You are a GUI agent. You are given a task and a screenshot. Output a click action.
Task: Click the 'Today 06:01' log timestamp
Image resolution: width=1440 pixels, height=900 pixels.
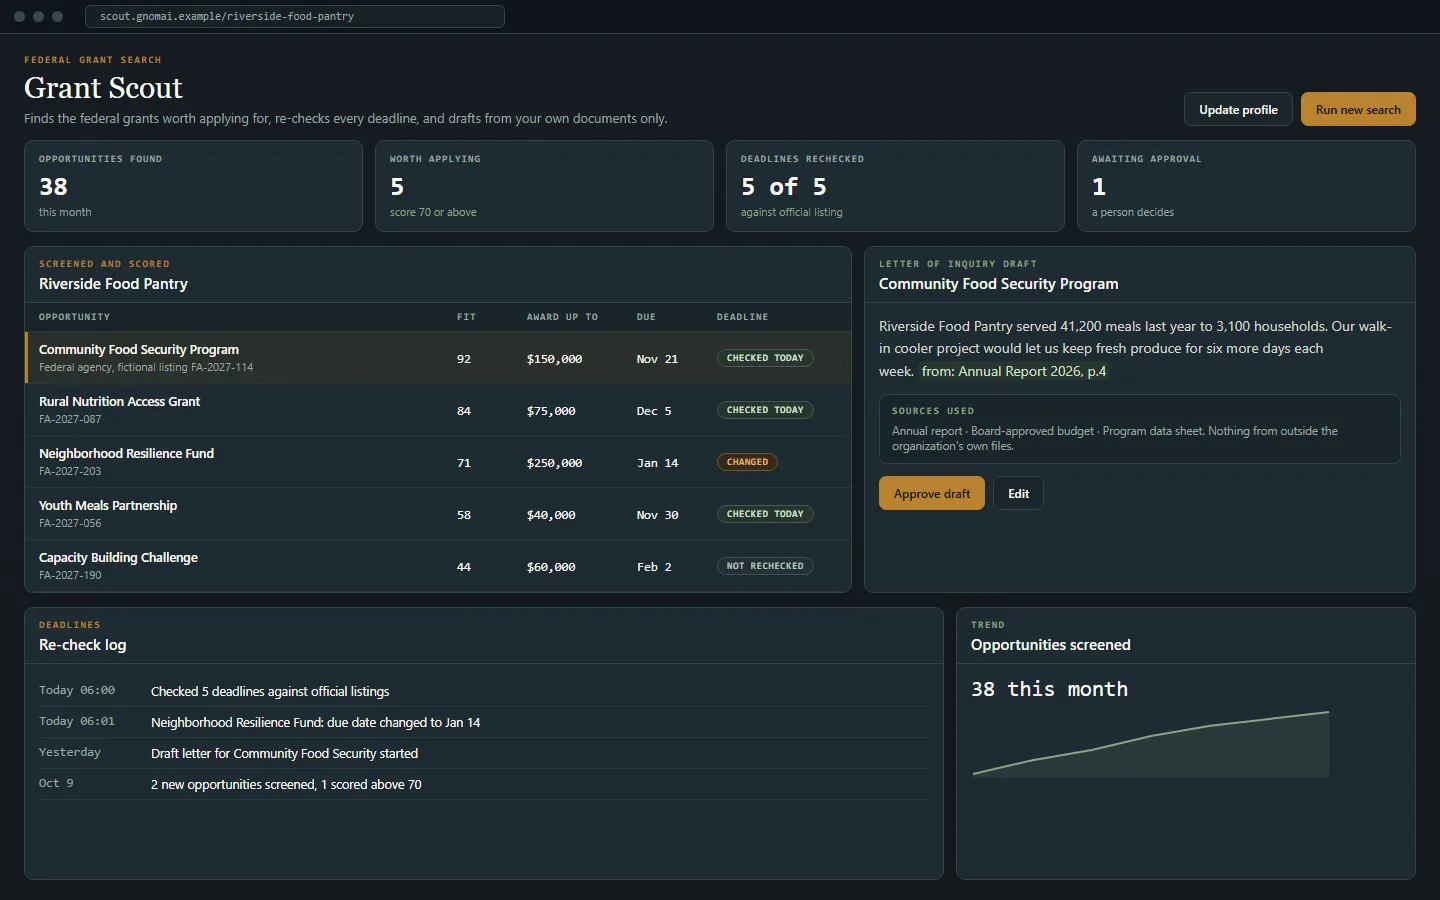click(77, 721)
